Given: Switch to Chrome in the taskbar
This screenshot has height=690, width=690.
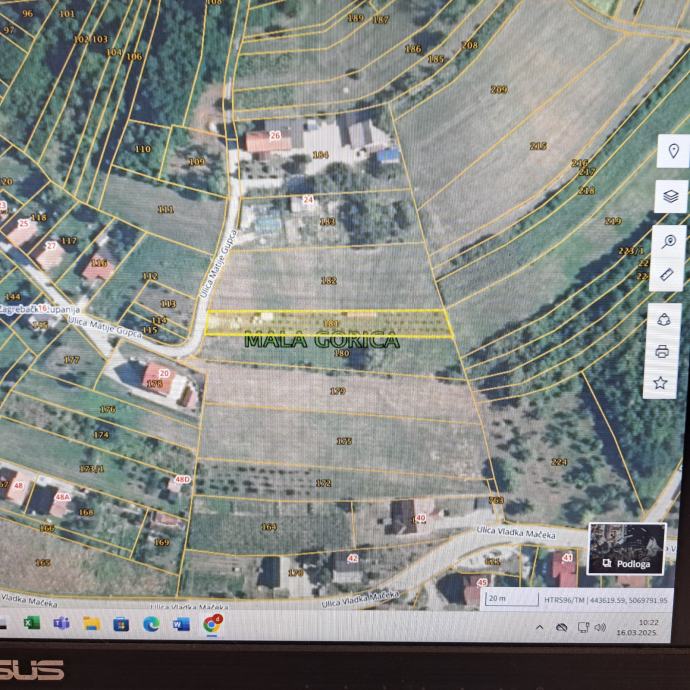Looking at the screenshot, I should [212, 624].
